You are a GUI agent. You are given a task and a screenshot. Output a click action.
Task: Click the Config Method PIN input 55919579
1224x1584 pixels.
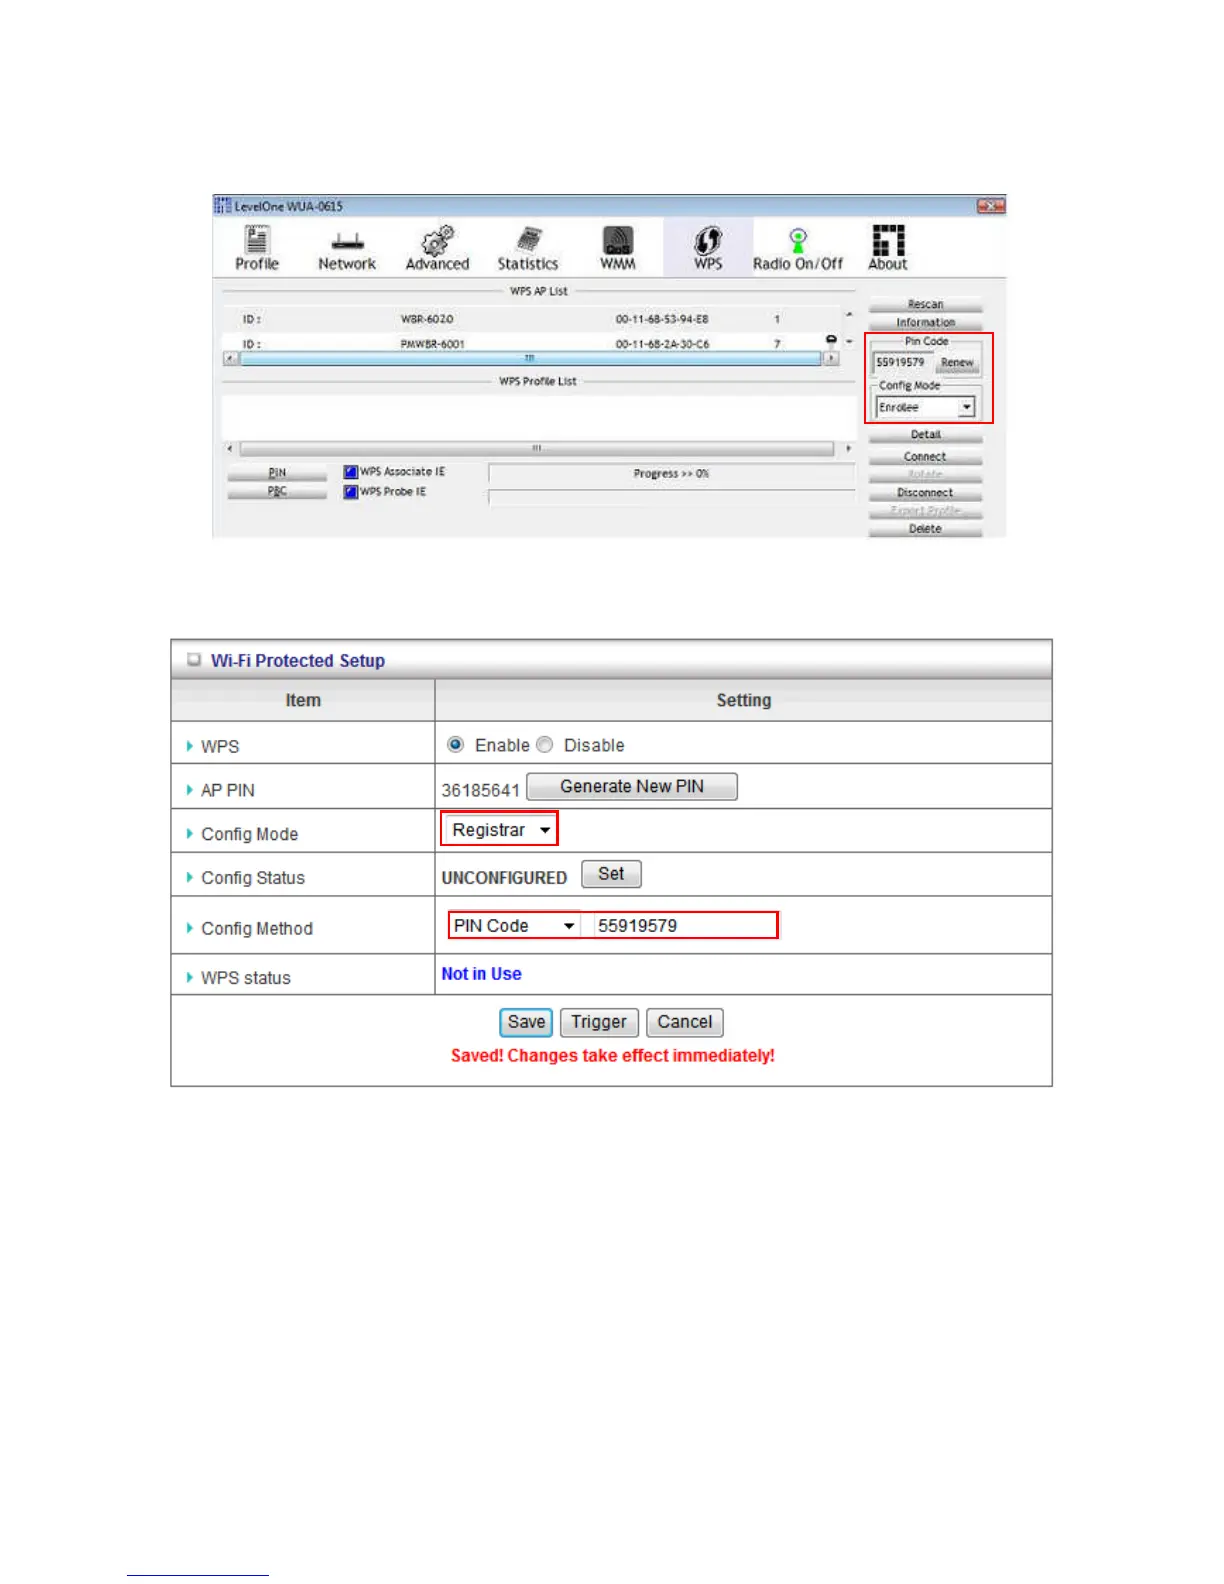(685, 926)
